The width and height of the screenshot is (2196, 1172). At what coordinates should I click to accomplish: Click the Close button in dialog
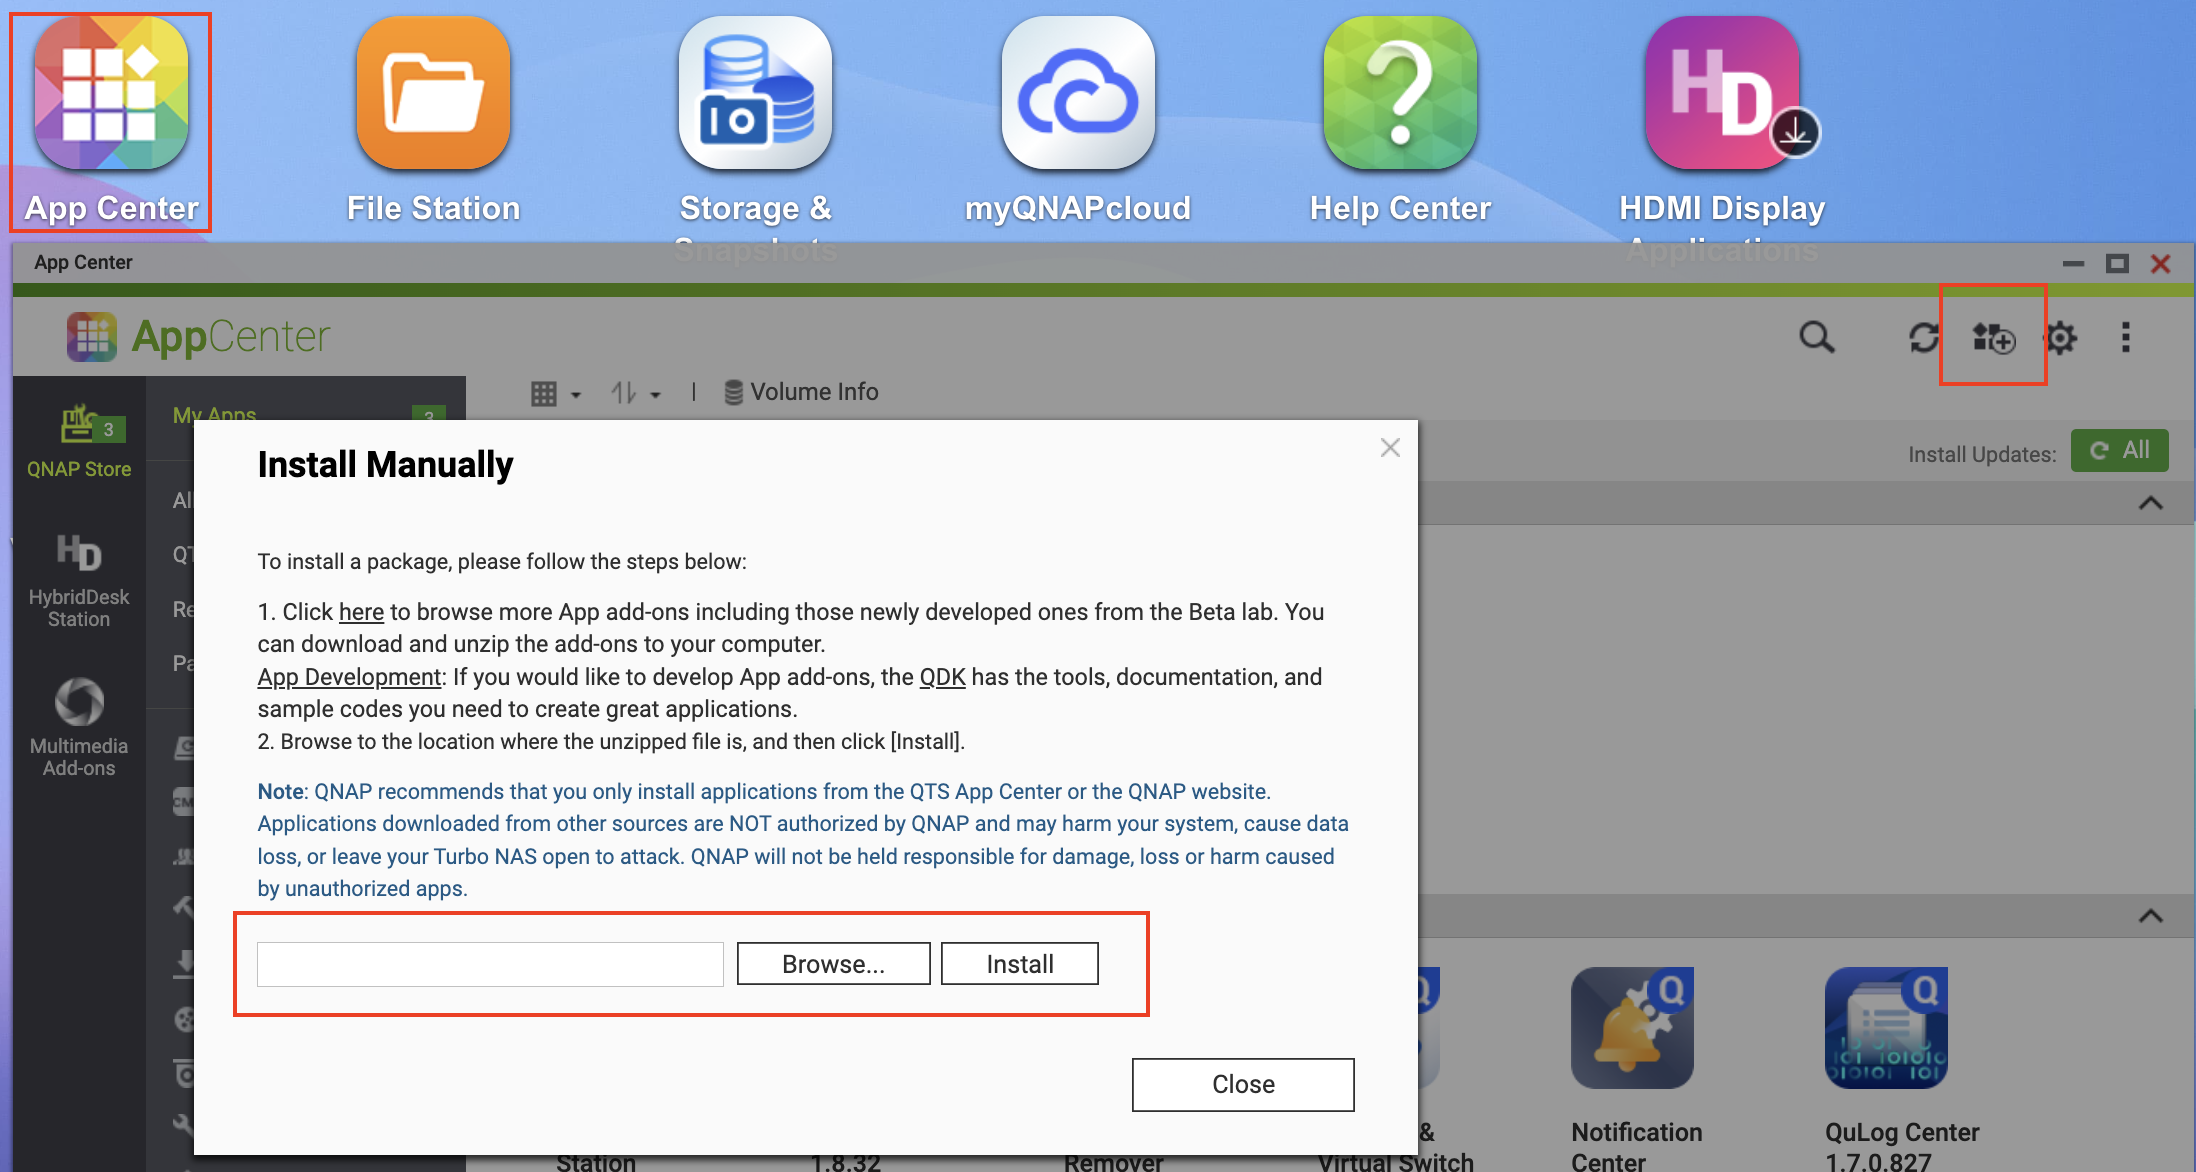(1243, 1084)
